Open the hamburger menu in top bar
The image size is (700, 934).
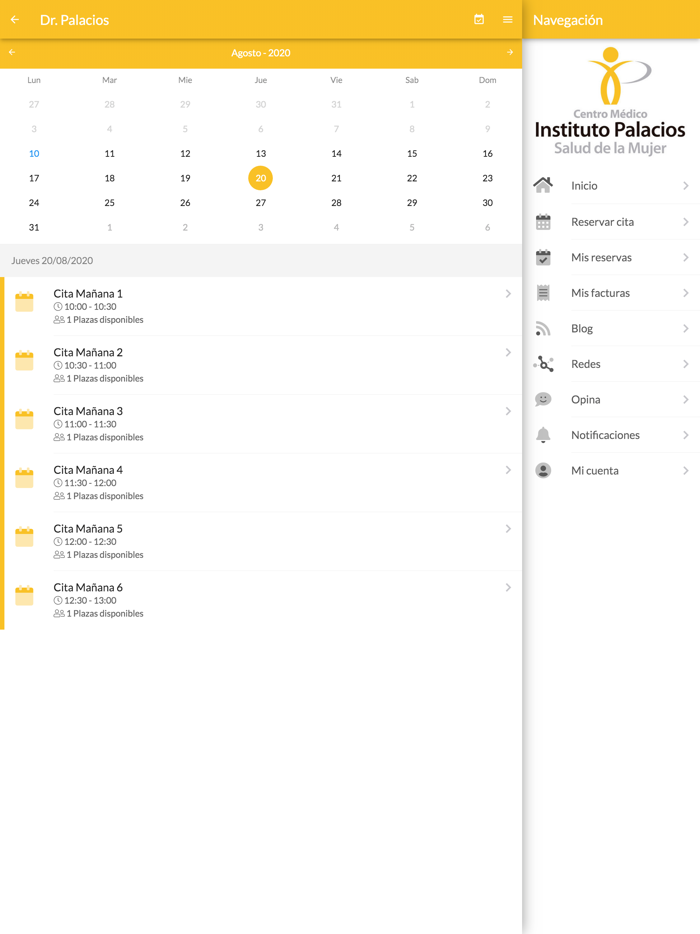[x=508, y=19]
